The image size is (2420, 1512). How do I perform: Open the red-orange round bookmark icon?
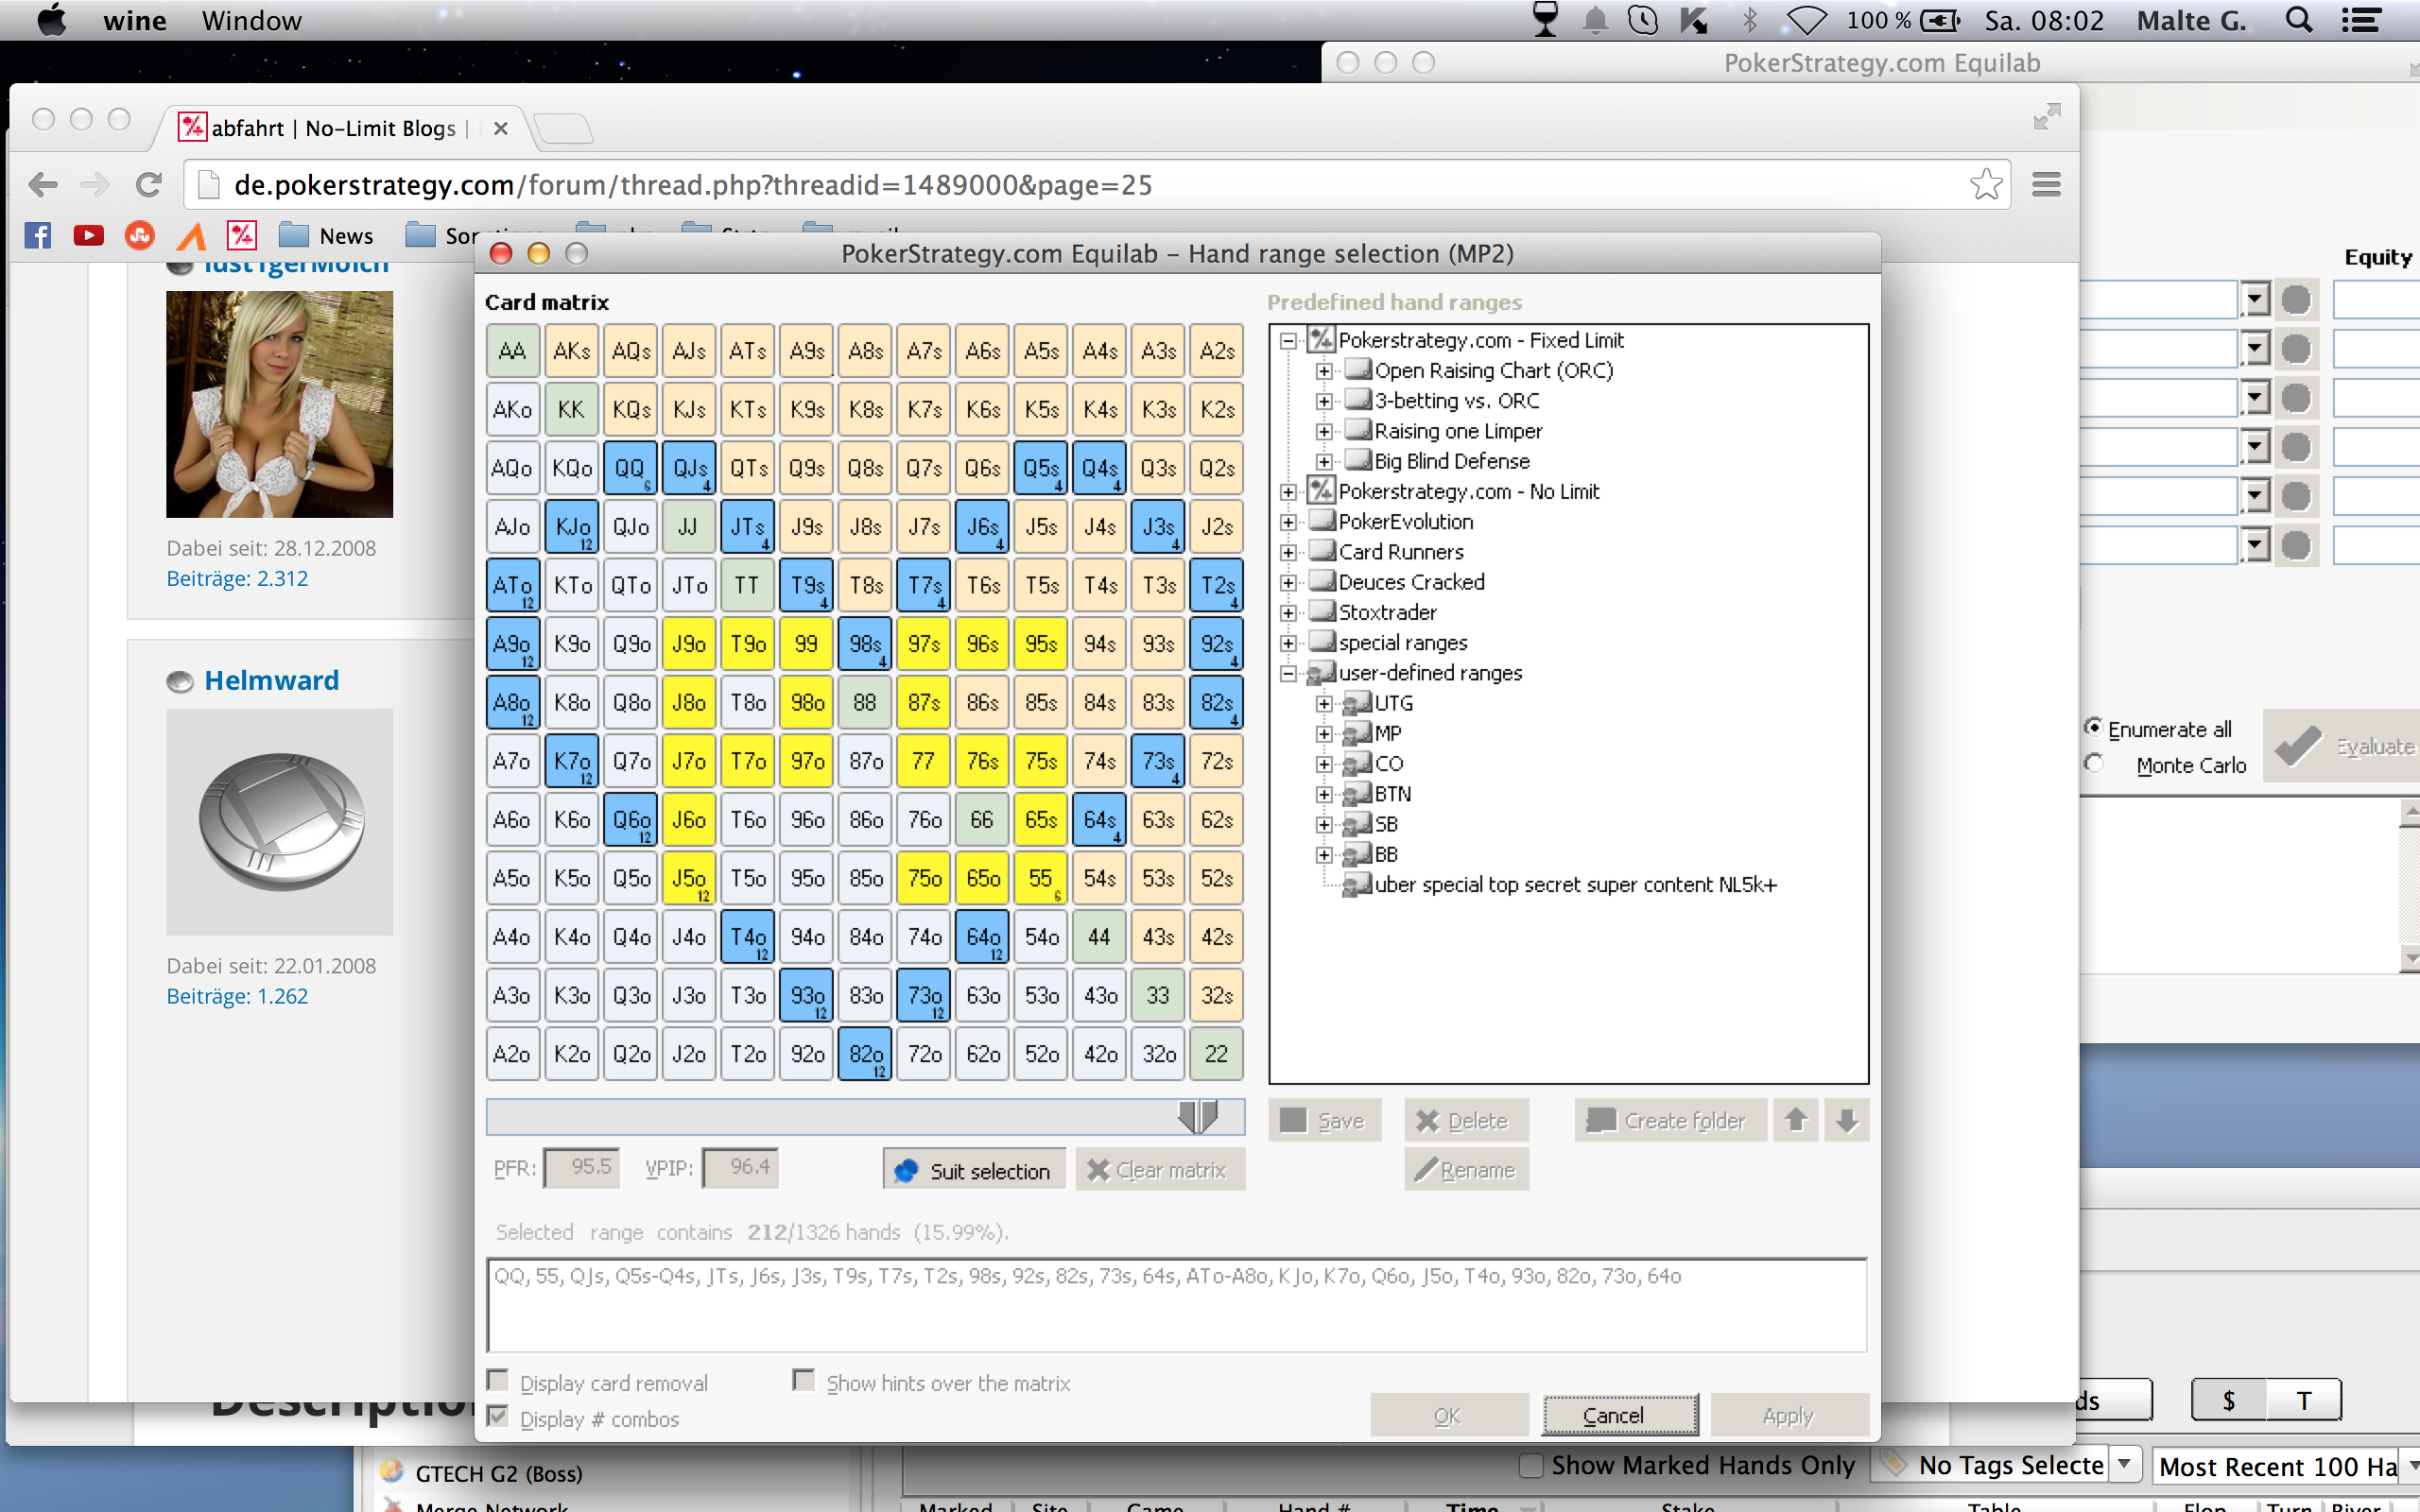click(140, 236)
